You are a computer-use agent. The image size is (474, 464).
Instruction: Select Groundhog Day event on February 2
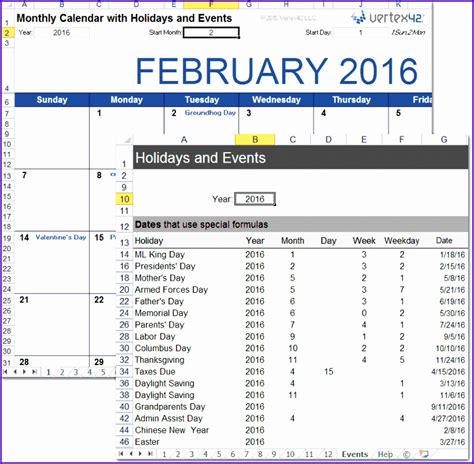[210, 113]
